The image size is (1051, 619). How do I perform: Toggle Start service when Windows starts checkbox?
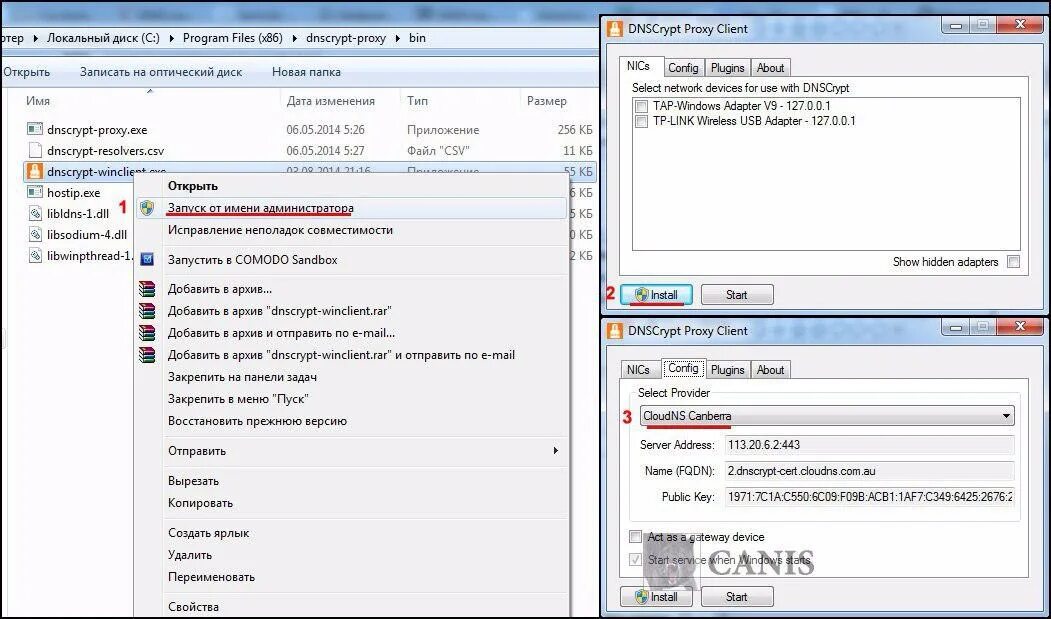click(x=635, y=559)
